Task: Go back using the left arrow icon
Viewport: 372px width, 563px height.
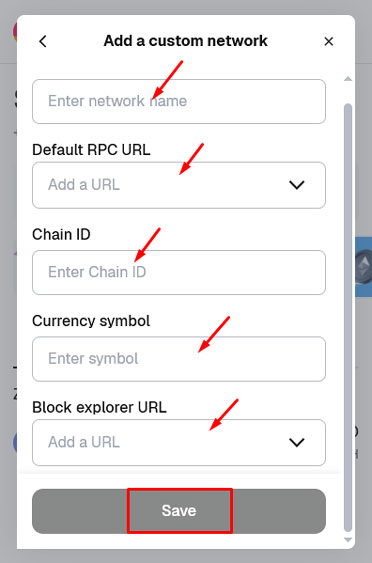Action: tap(43, 41)
